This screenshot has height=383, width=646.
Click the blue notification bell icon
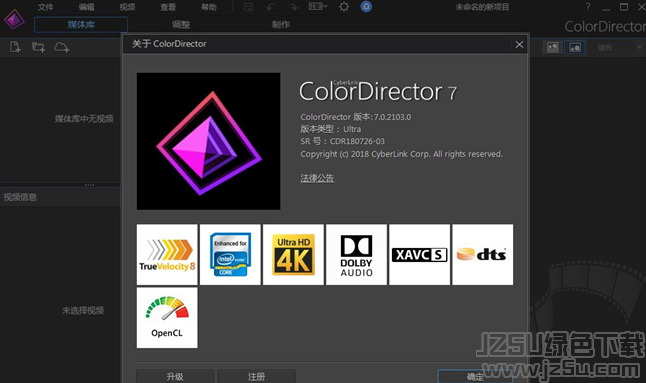point(366,7)
